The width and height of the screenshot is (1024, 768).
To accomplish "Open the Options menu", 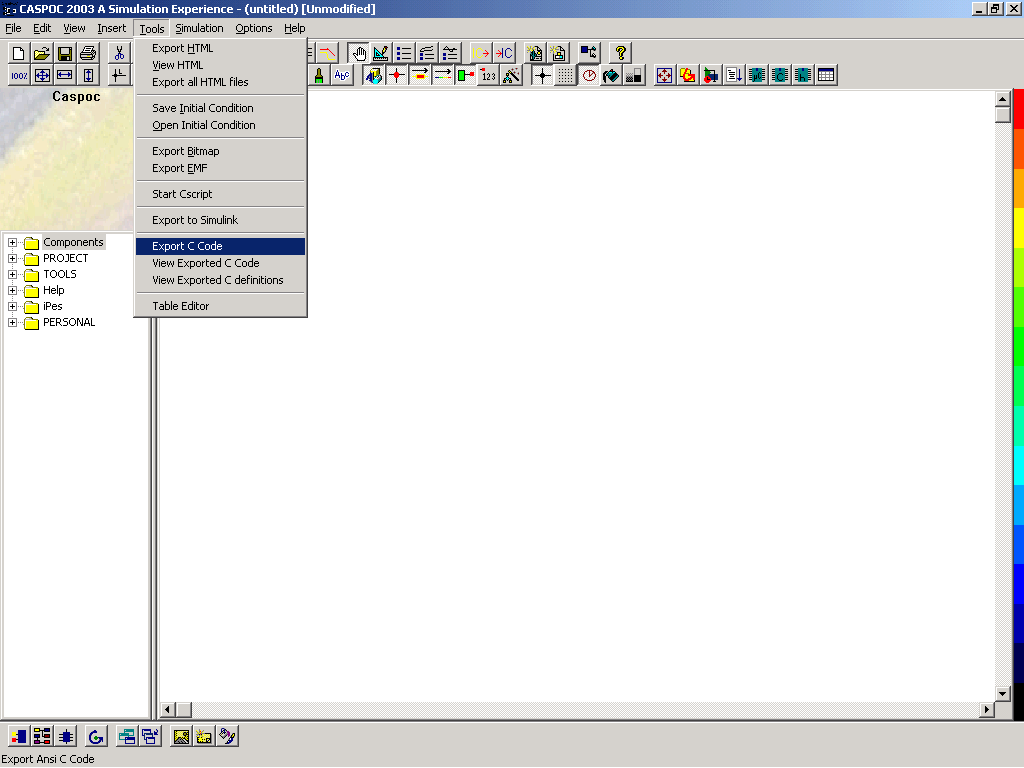I will coord(253,28).
